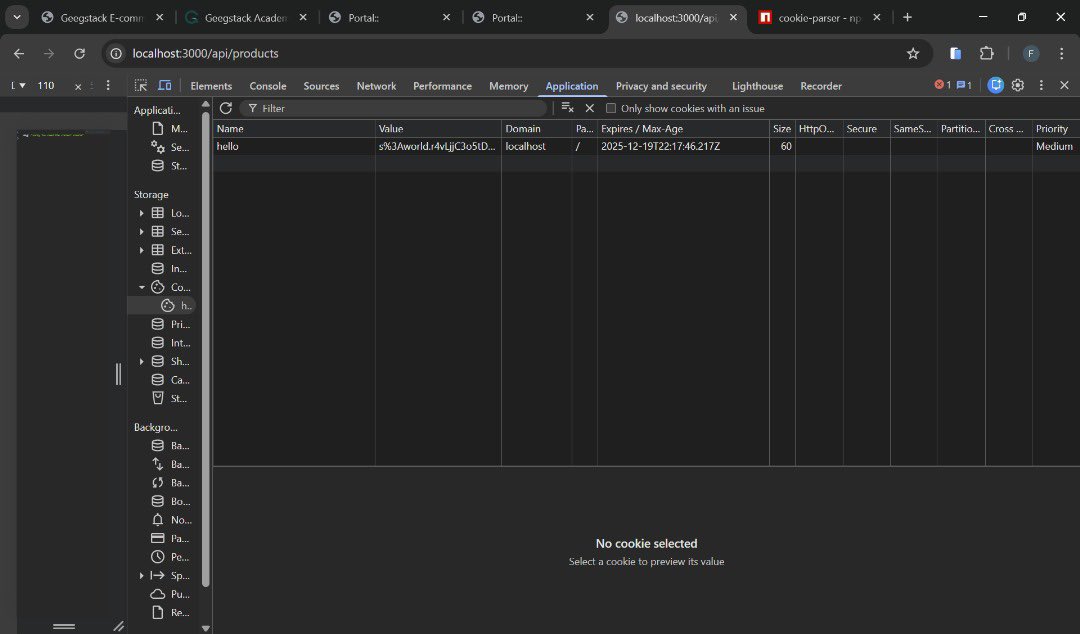Click the Push messaging cloud icon
1080x634 pixels.
[157, 593]
